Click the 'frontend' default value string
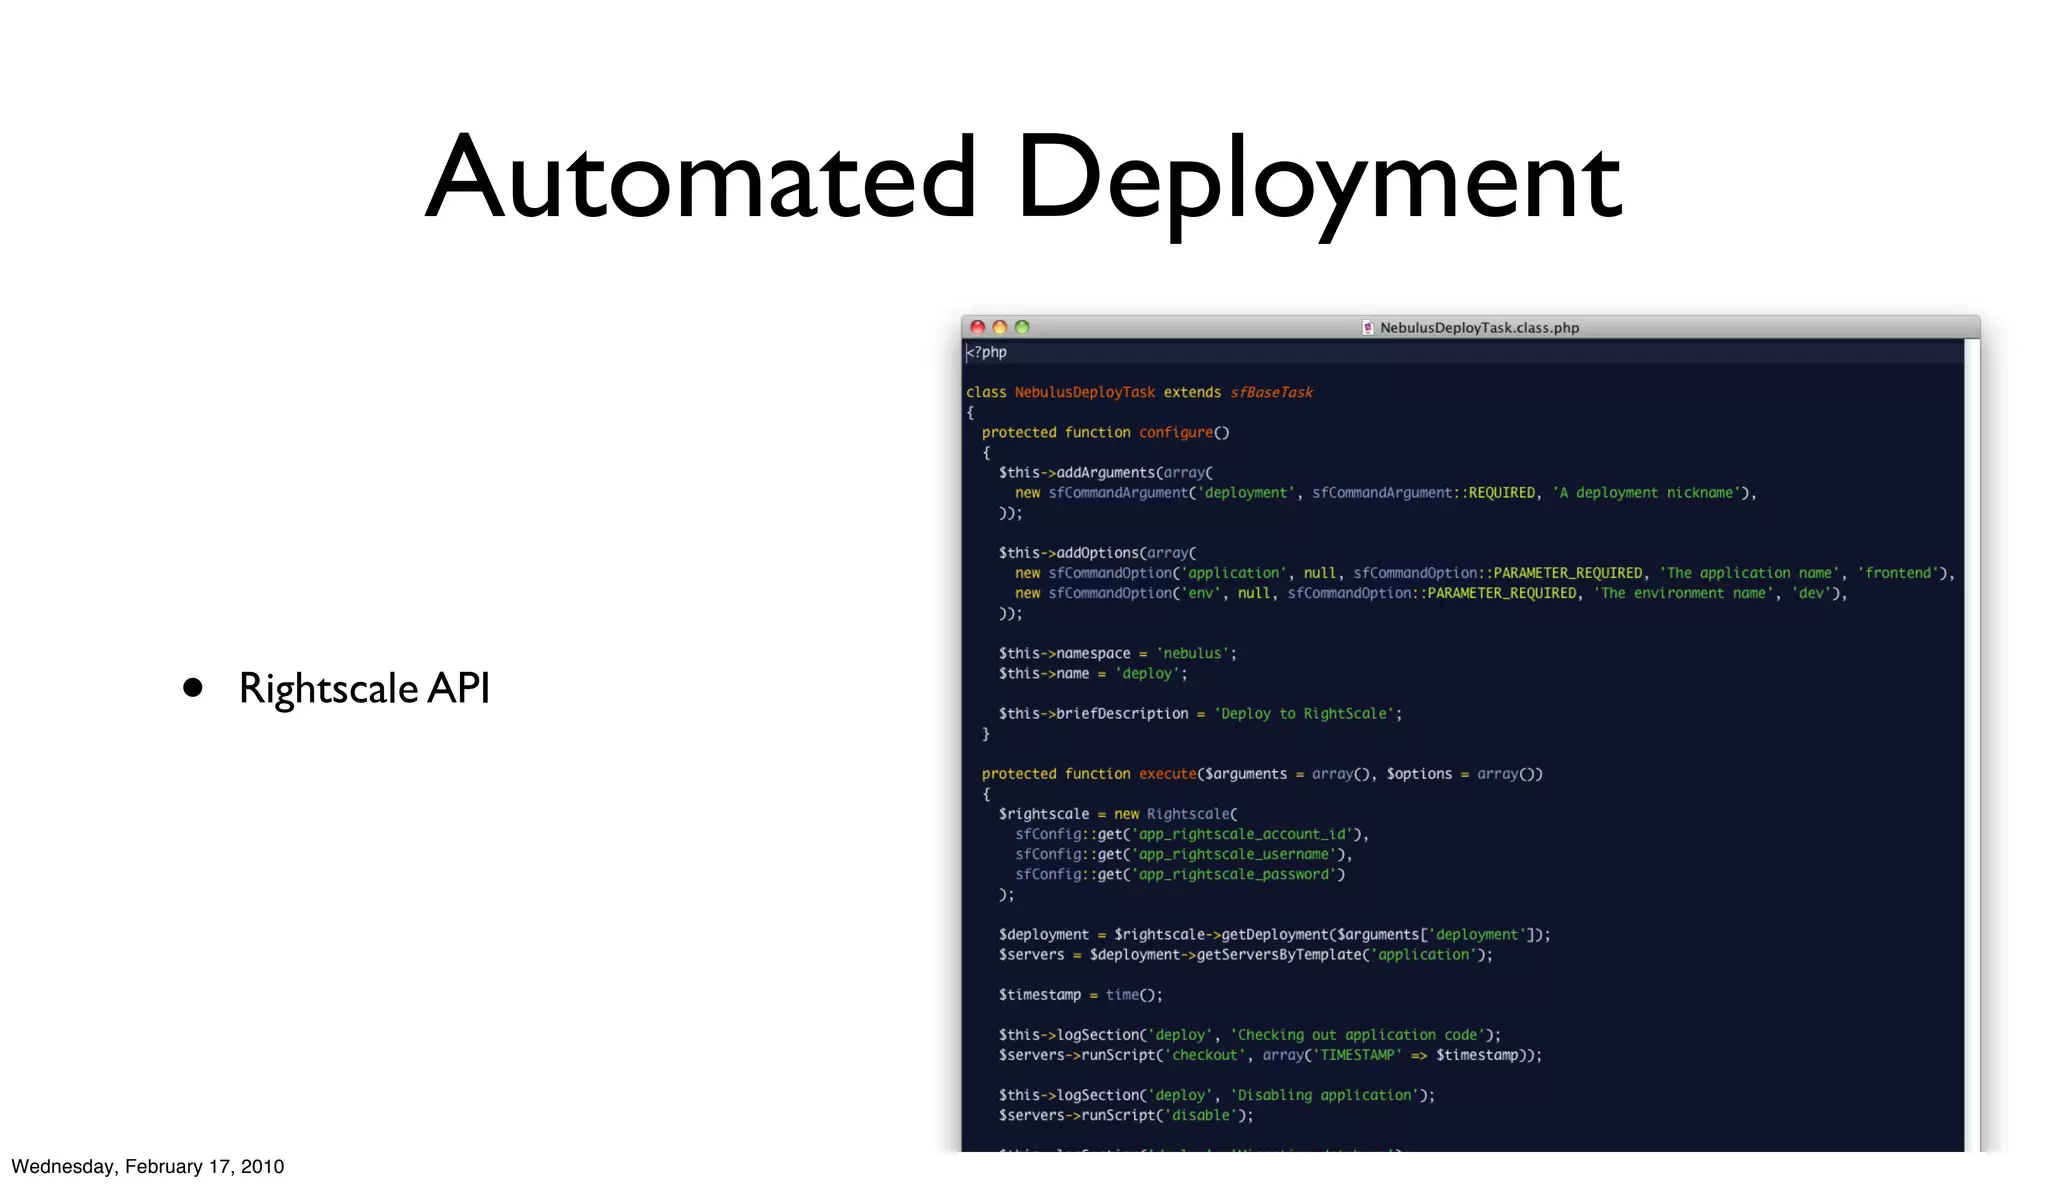Viewport: 2048px width, 1184px height. [1898, 573]
